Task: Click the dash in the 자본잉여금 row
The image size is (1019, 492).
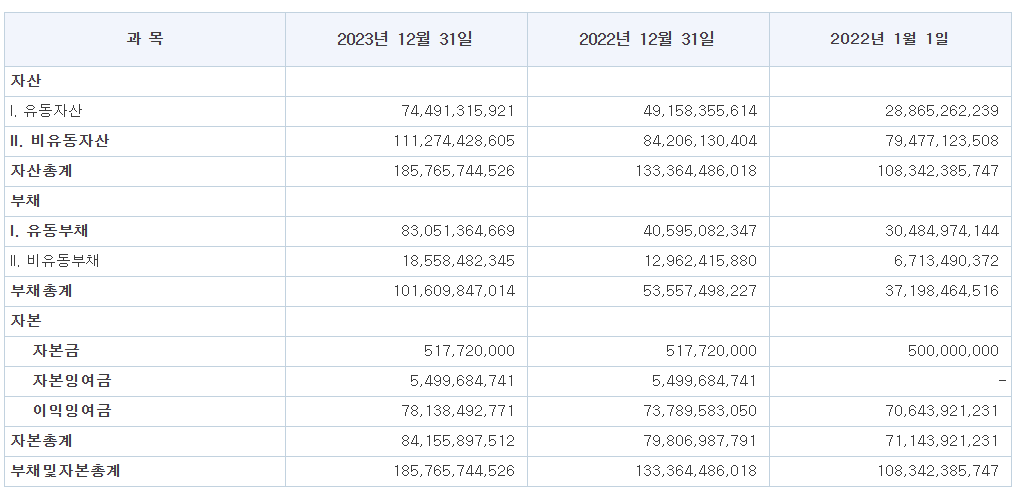Action: [x=1003, y=381]
